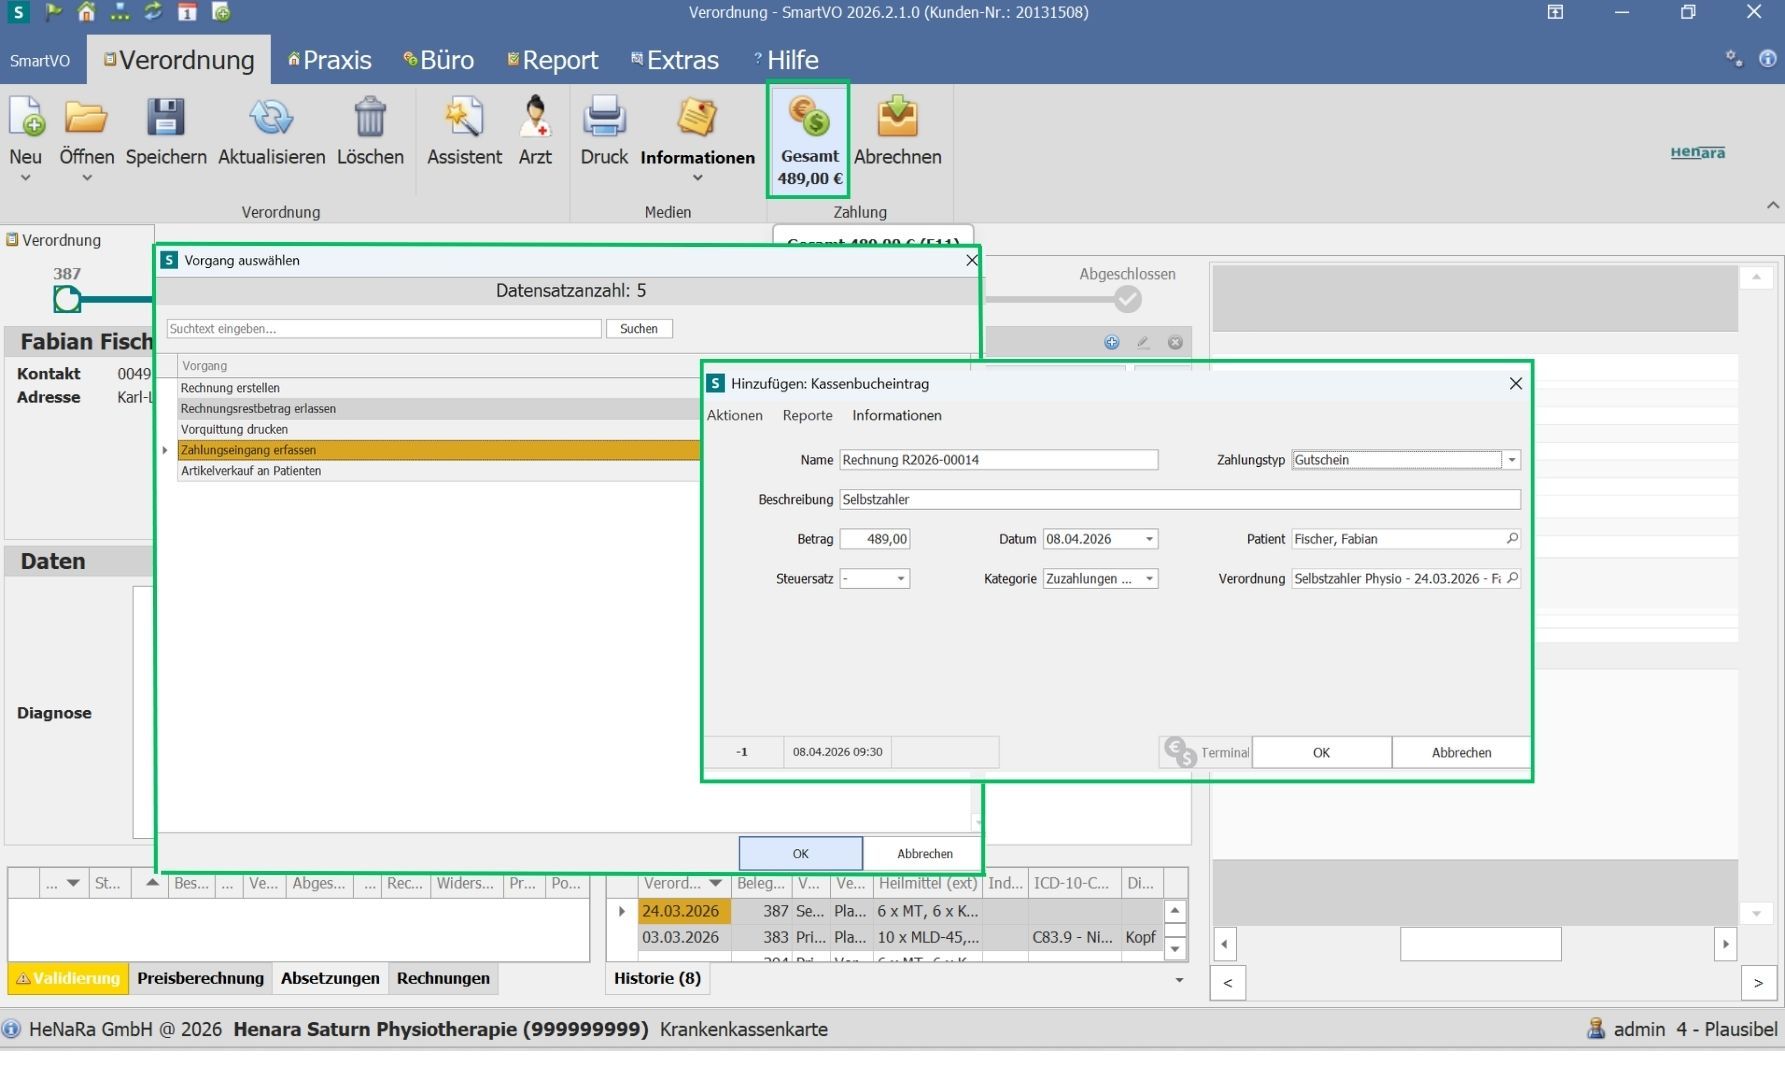Switch to the Büro ribbon tab
The image size is (1785, 1080).
click(438, 60)
